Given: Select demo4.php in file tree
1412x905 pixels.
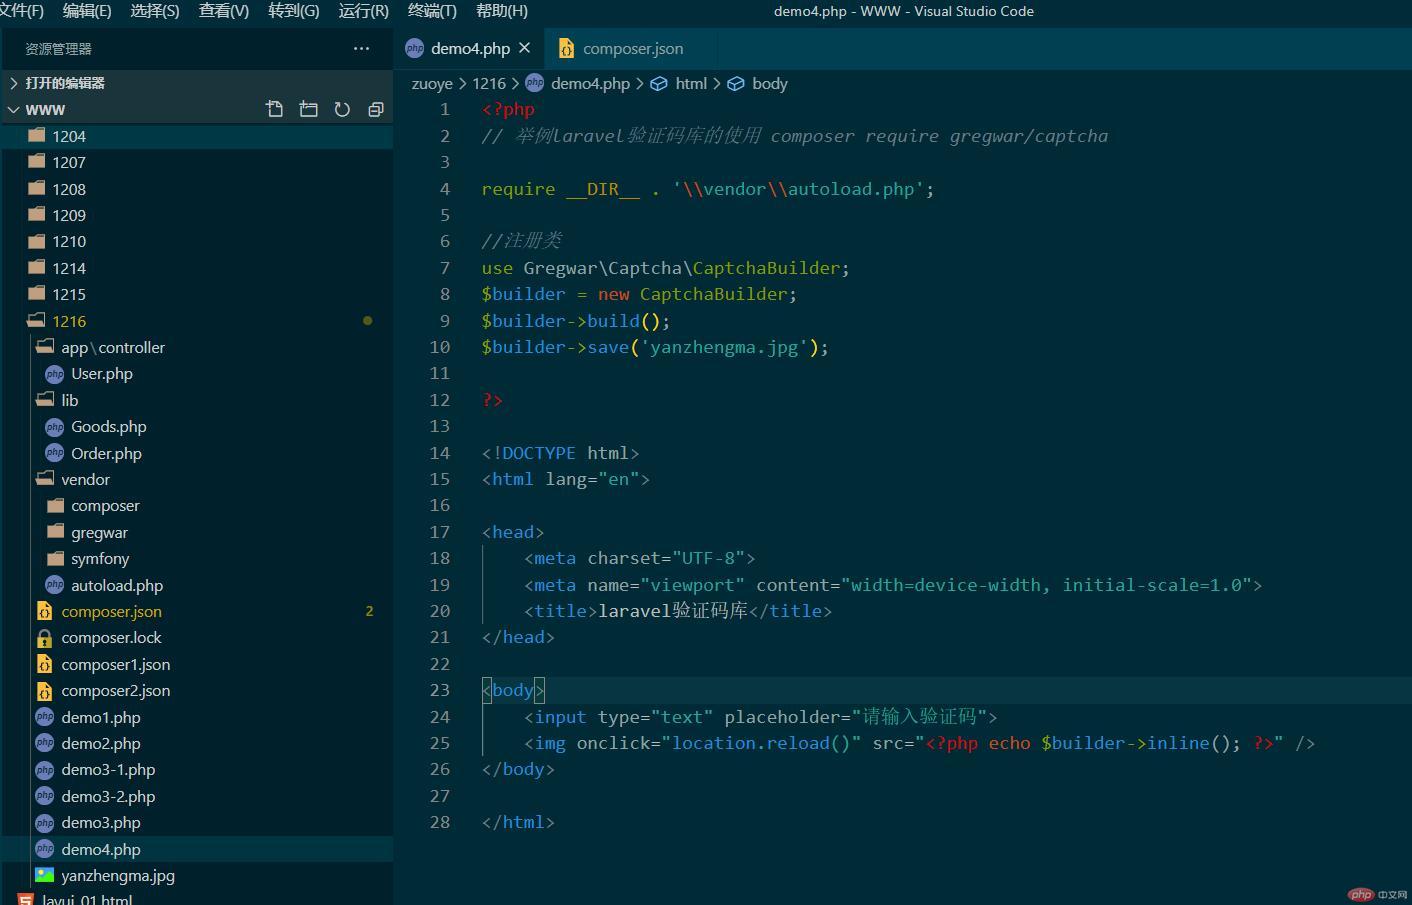Looking at the screenshot, I should pos(196,849).
